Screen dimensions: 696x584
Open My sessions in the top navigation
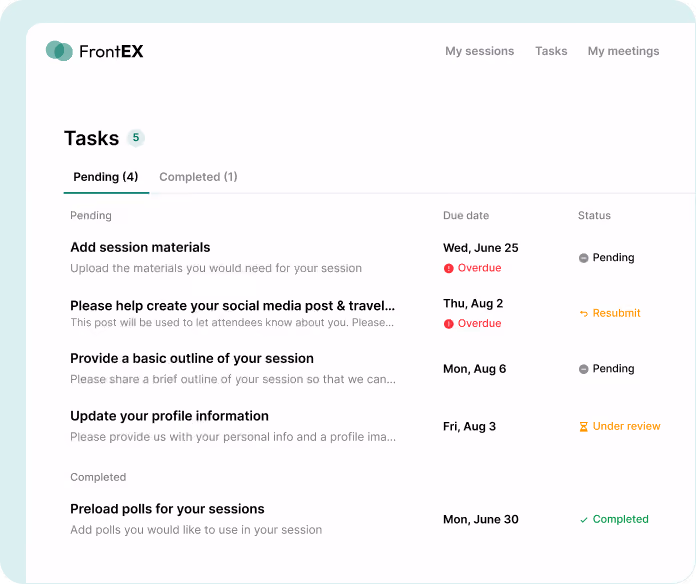[x=479, y=51]
